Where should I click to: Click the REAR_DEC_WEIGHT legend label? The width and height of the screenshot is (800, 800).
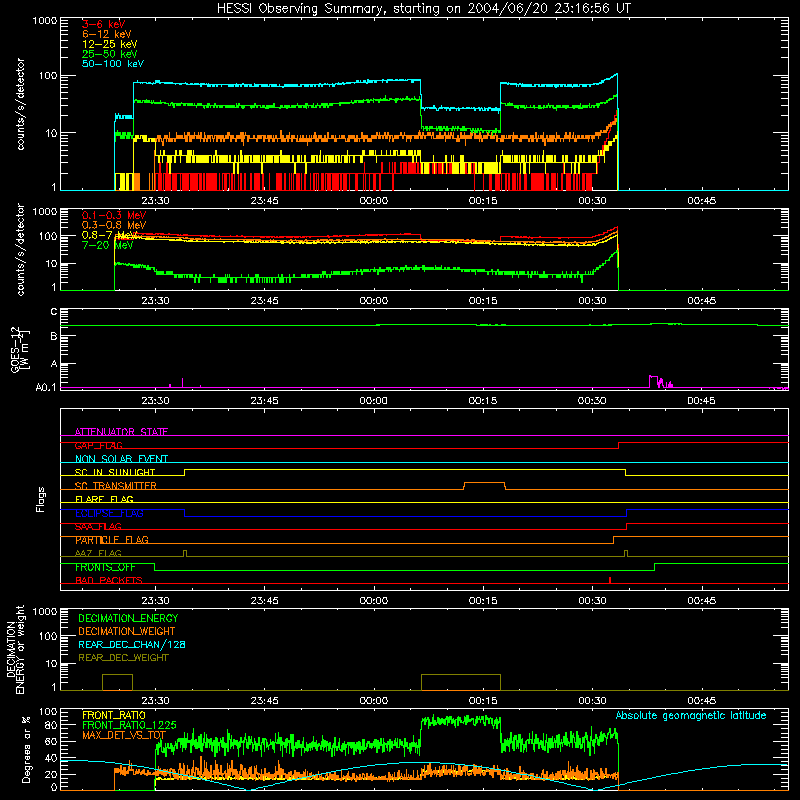click(123, 658)
